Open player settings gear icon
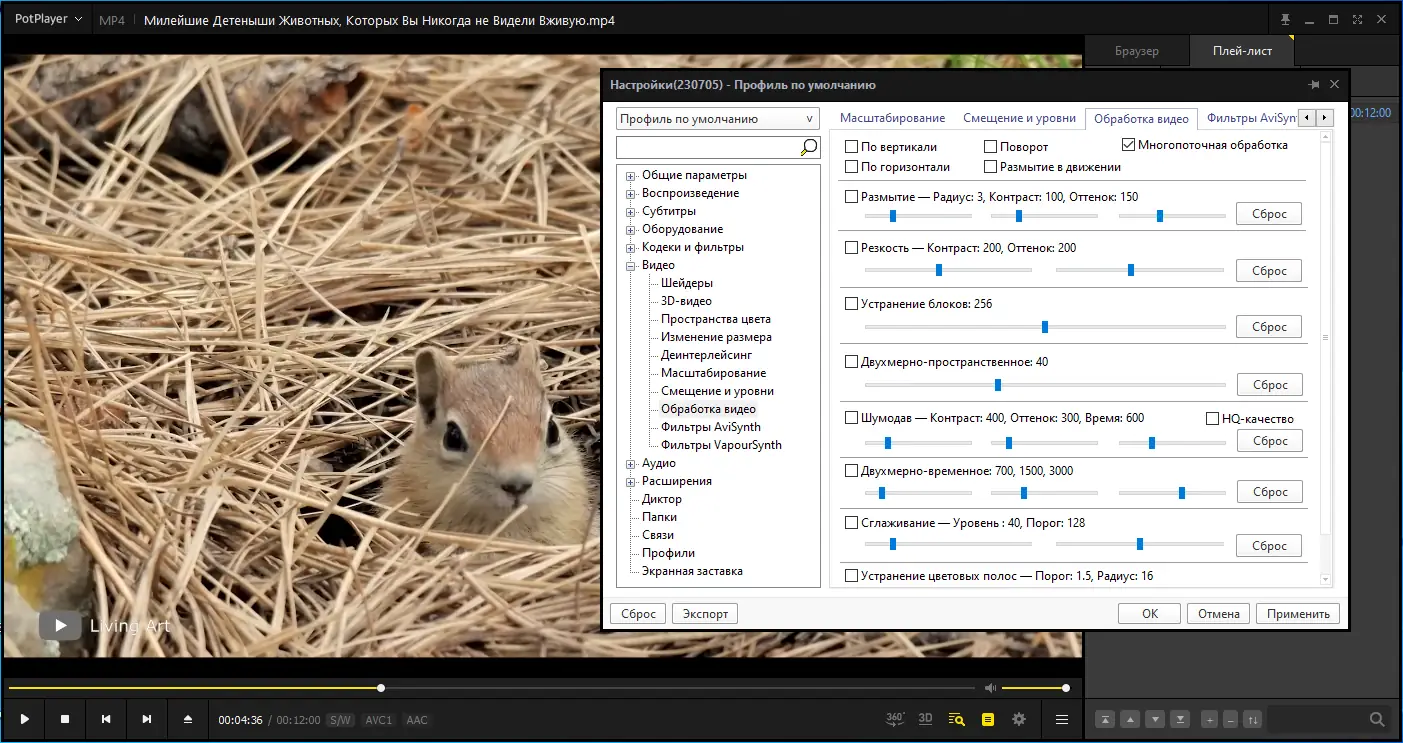 tap(1019, 719)
